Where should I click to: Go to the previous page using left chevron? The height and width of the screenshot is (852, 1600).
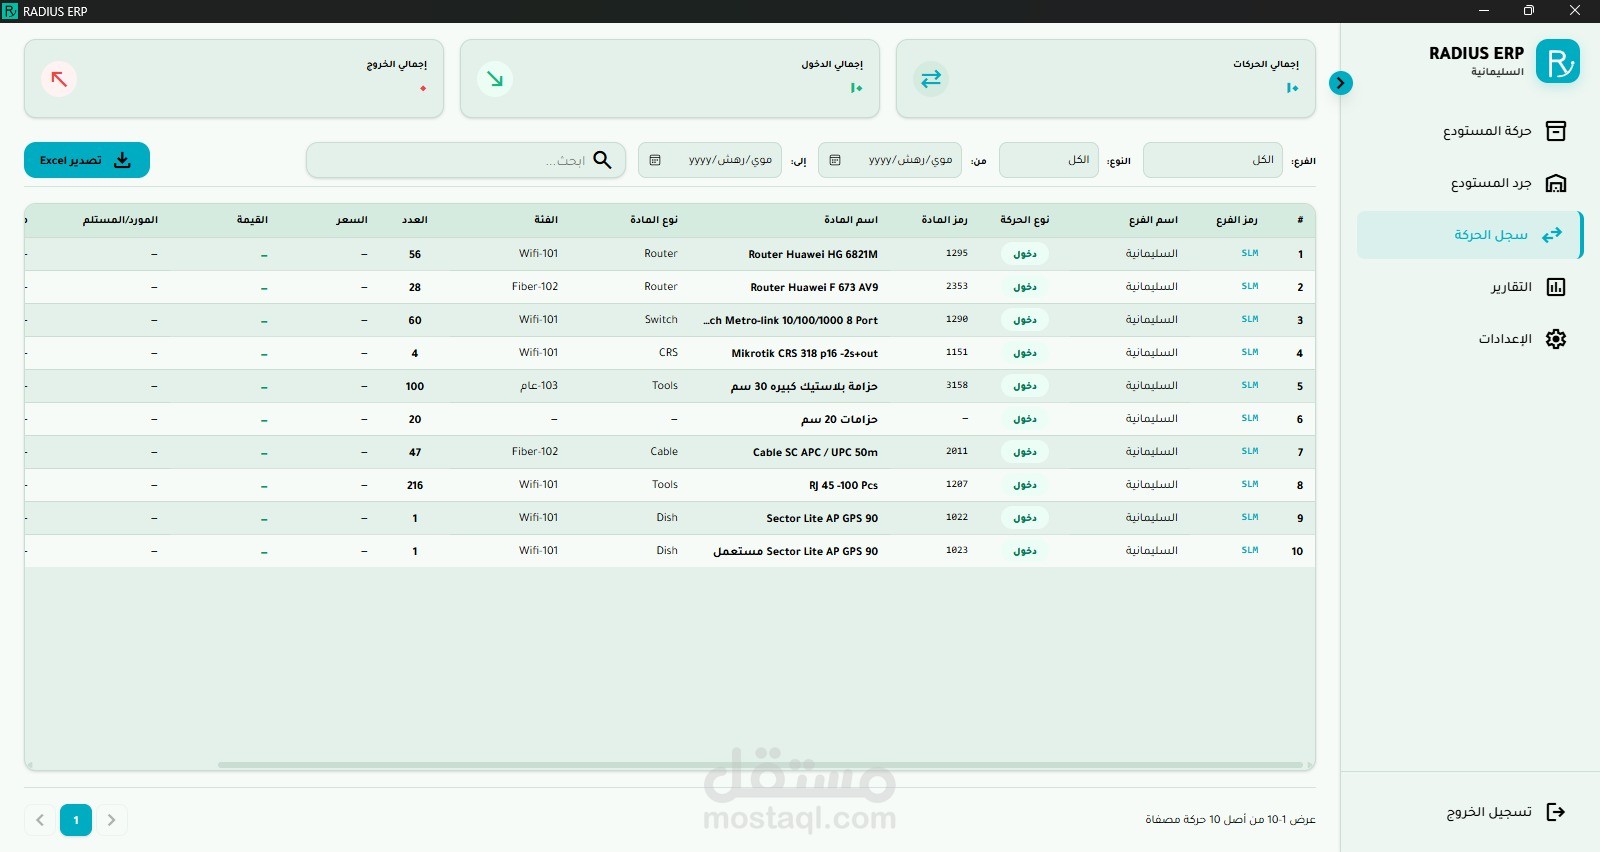[x=40, y=820]
